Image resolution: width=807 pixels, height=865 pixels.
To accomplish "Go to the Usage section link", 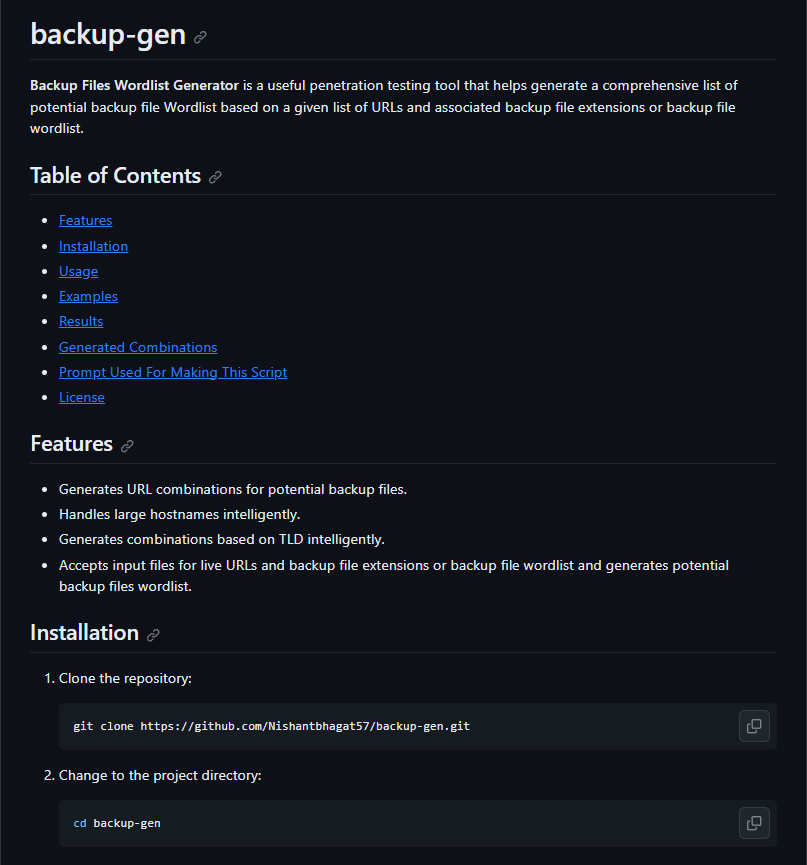I will (x=78, y=271).
